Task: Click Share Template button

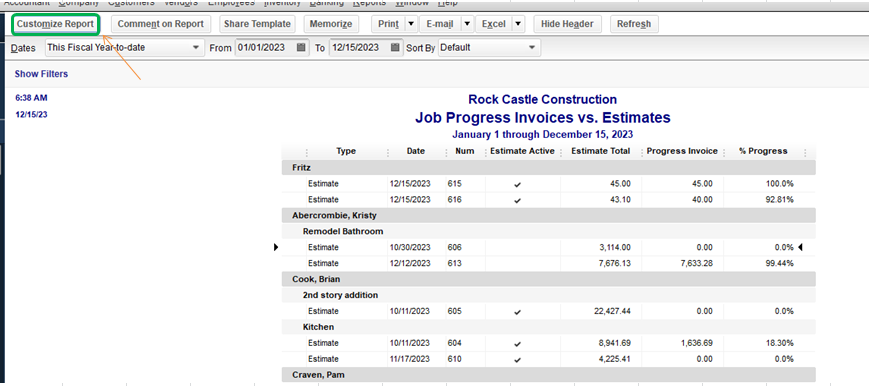Action: point(257,24)
